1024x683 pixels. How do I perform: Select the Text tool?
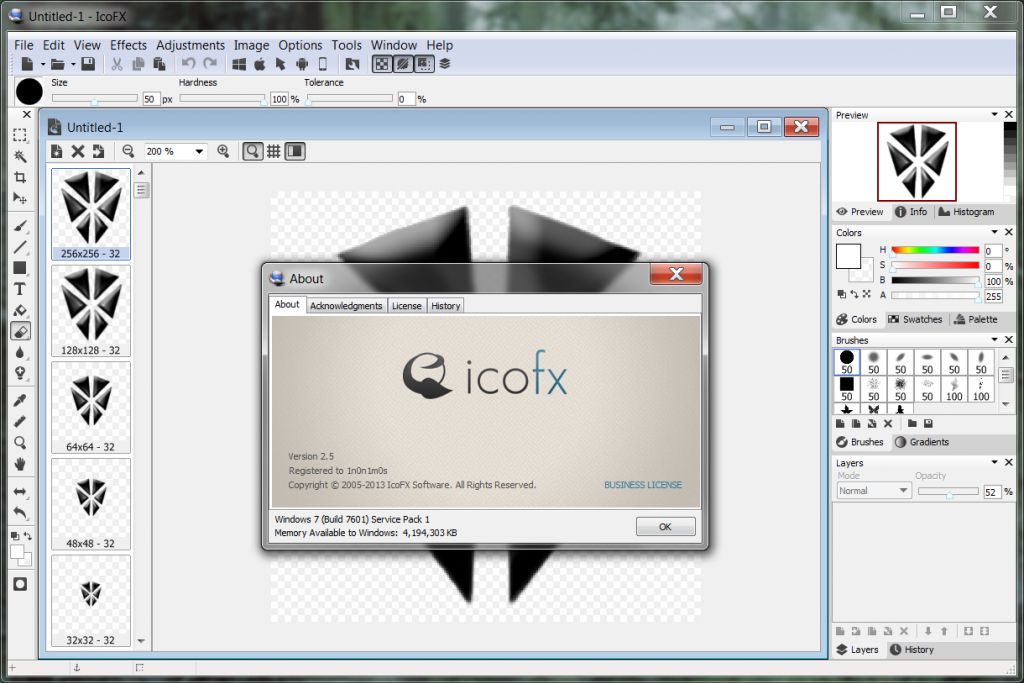click(x=21, y=287)
